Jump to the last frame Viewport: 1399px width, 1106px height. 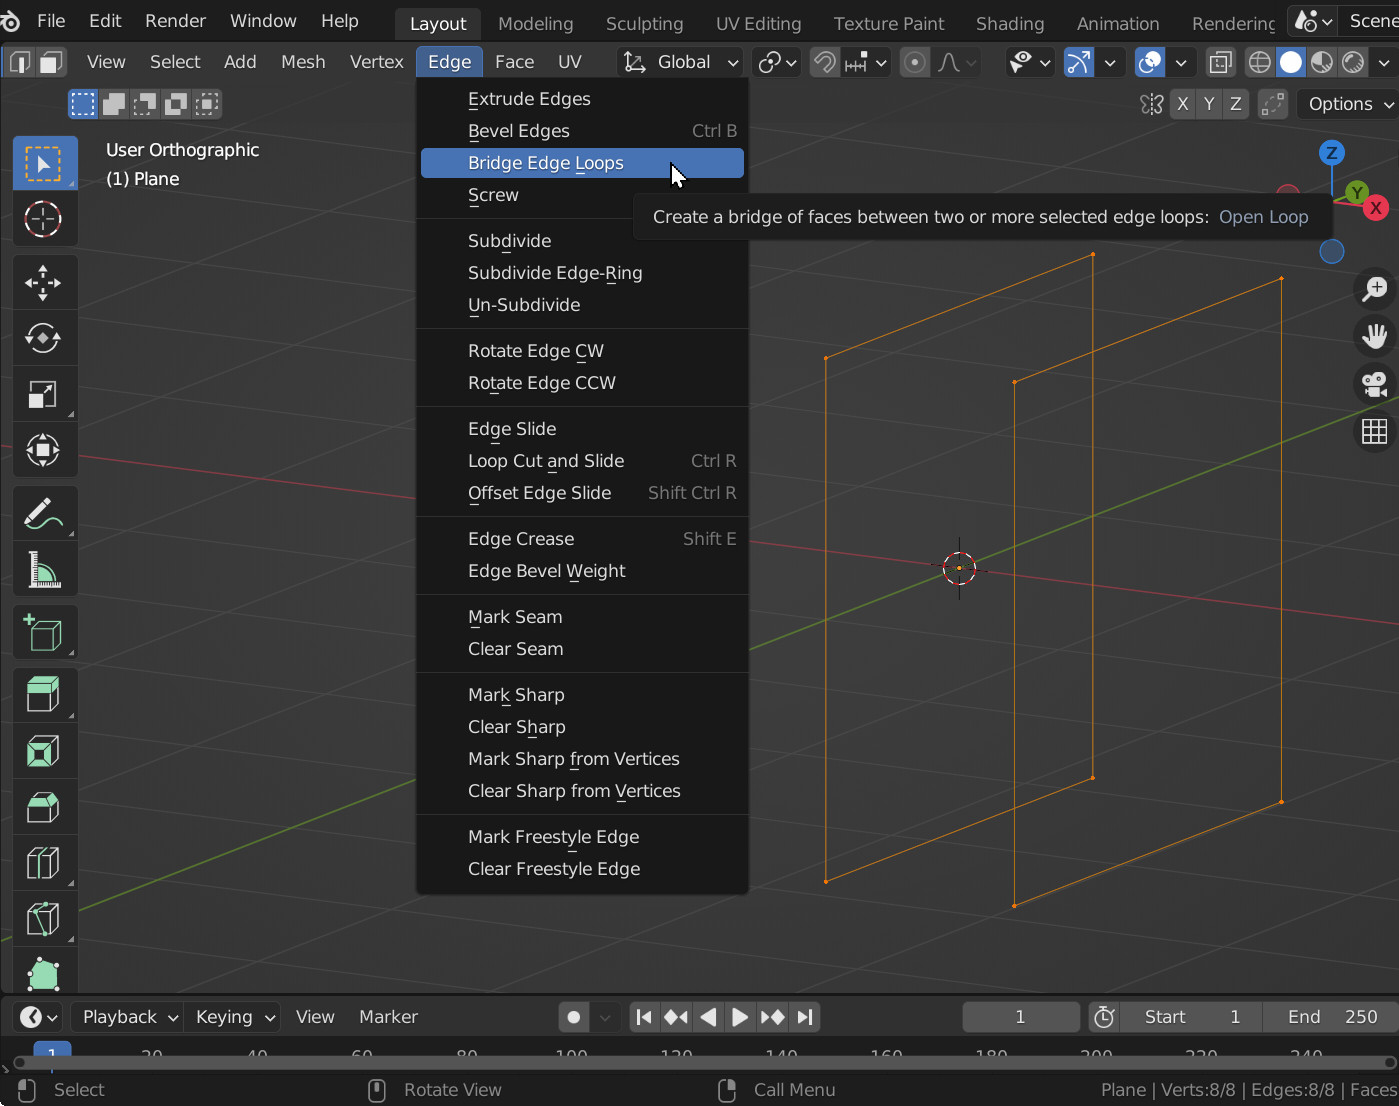point(804,1017)
